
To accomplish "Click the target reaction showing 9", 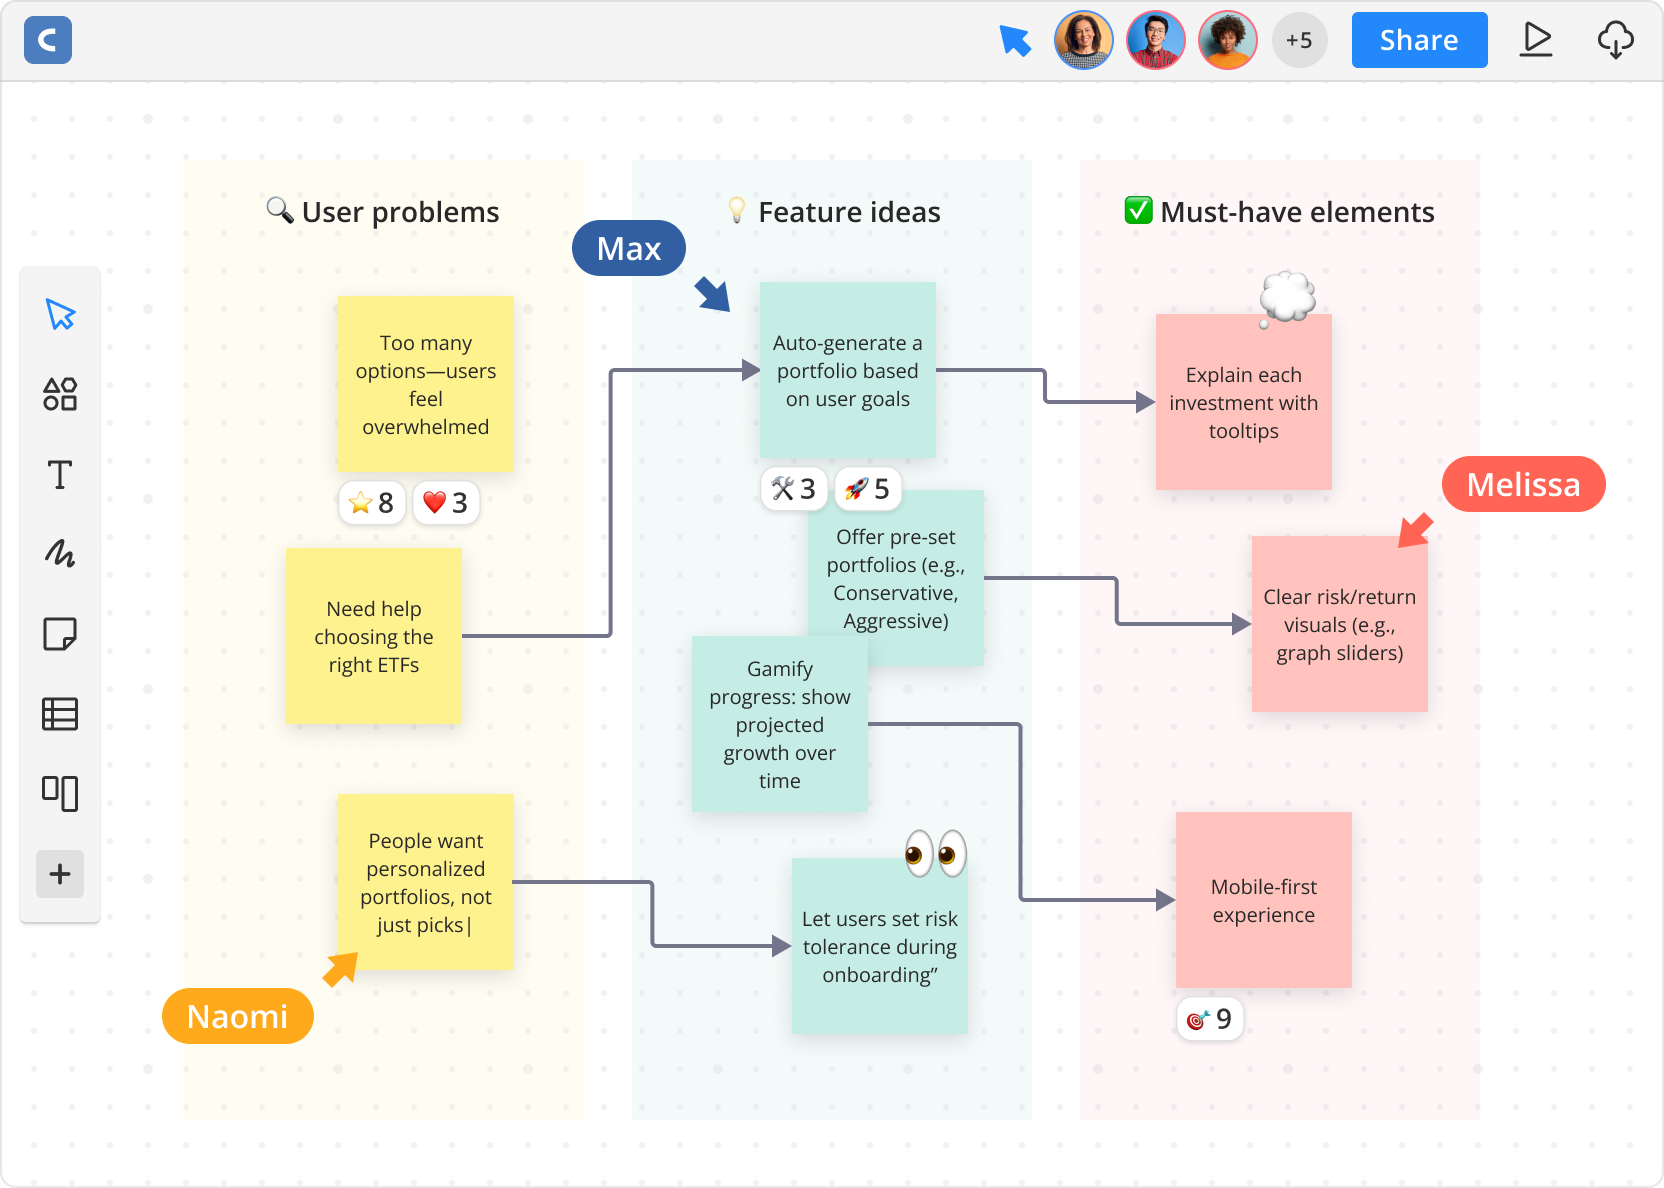I will [1209, 1019].
